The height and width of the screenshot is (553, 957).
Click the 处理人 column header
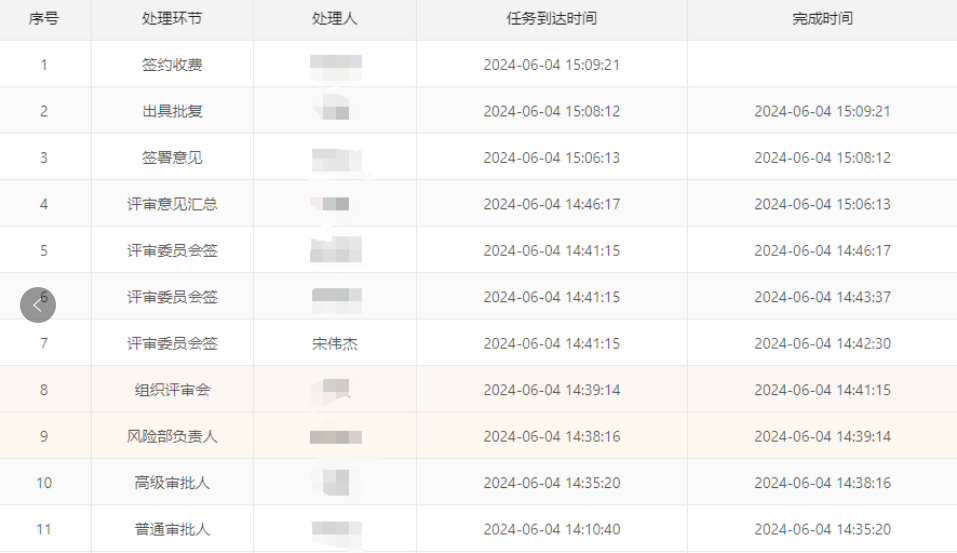334,19
